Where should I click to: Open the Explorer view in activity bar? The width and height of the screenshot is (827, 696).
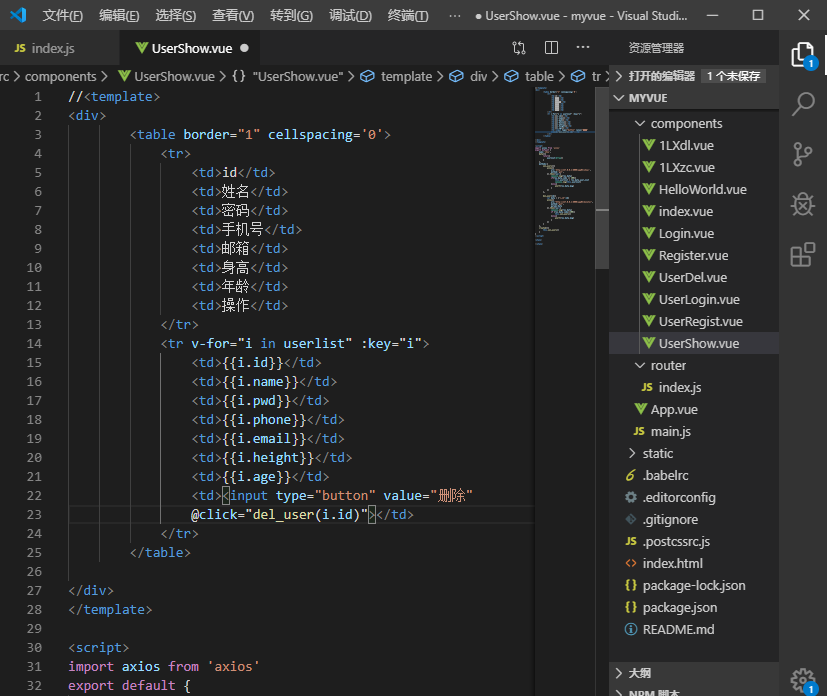(802, 54)
